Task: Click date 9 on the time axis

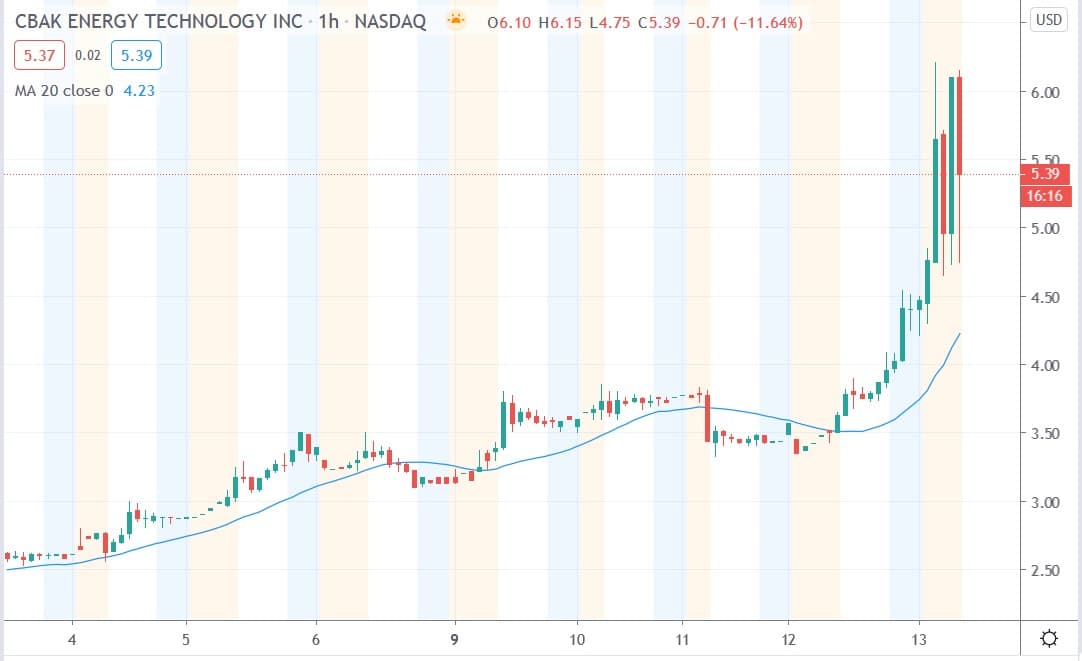Action: (x=454, y=639)
